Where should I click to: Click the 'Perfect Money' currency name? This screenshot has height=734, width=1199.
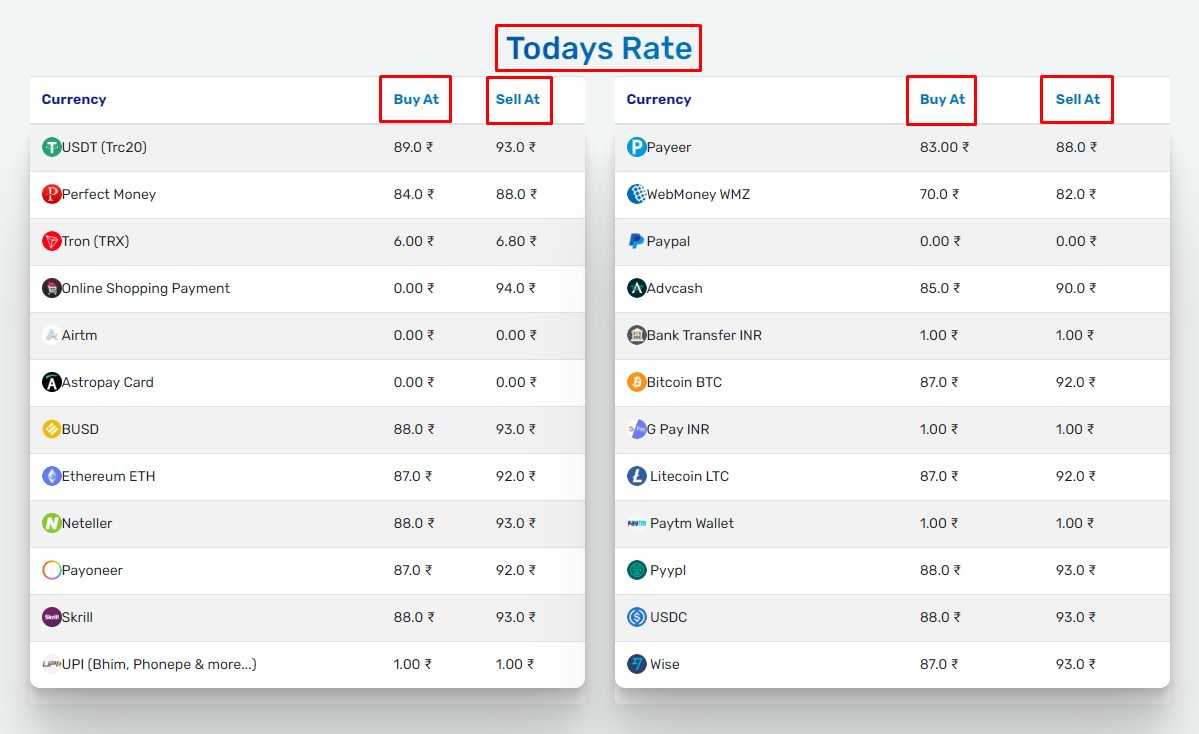[109, 194]
